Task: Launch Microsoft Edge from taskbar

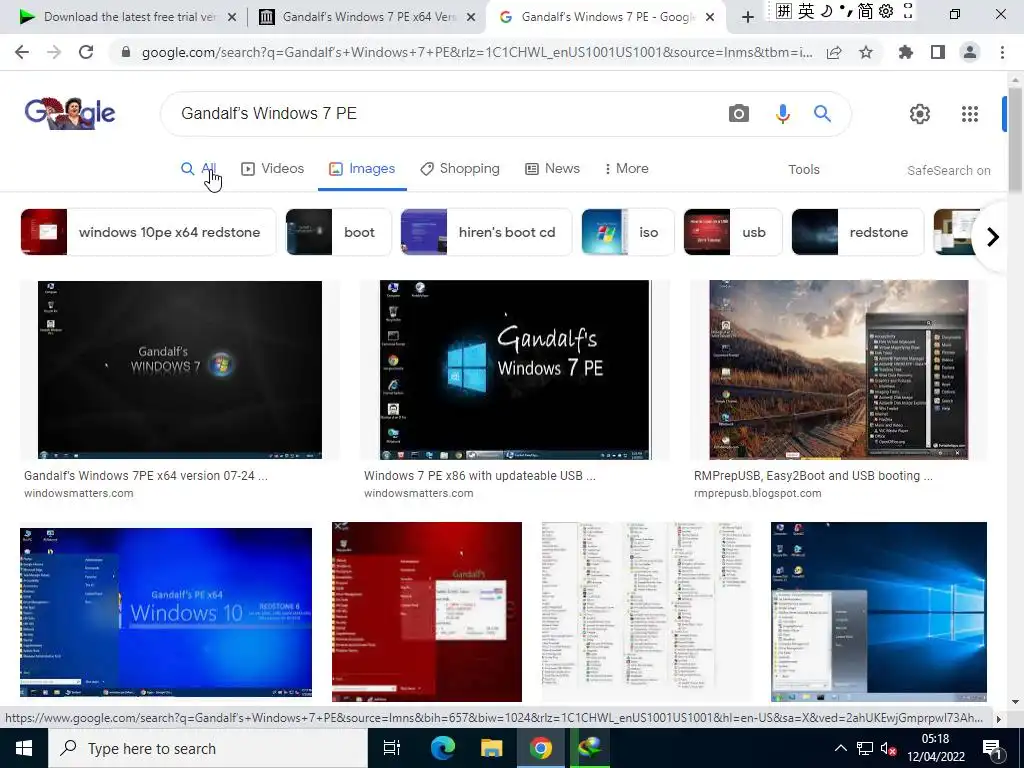Action: coord(442,748)
